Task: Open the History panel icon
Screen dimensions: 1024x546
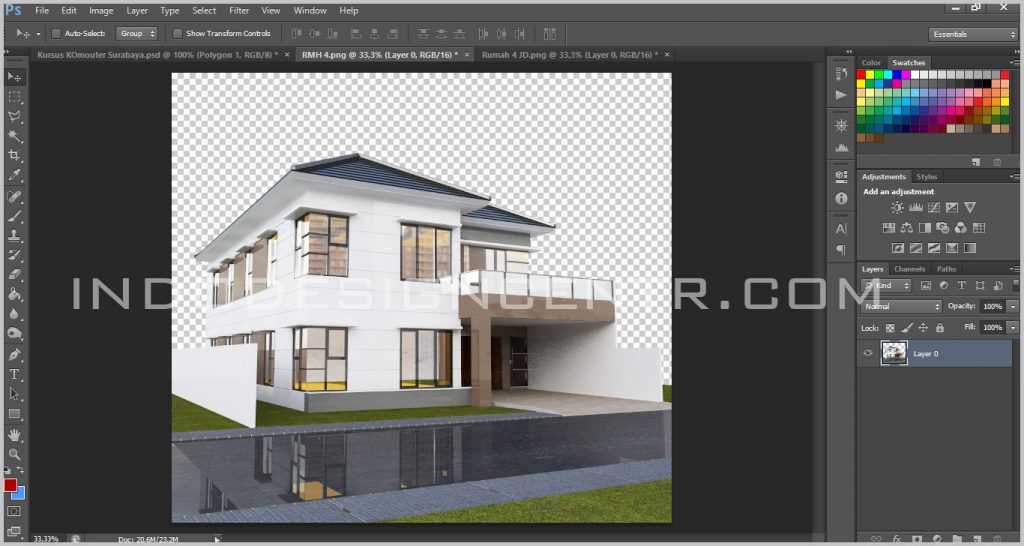Action: (841, 74)
